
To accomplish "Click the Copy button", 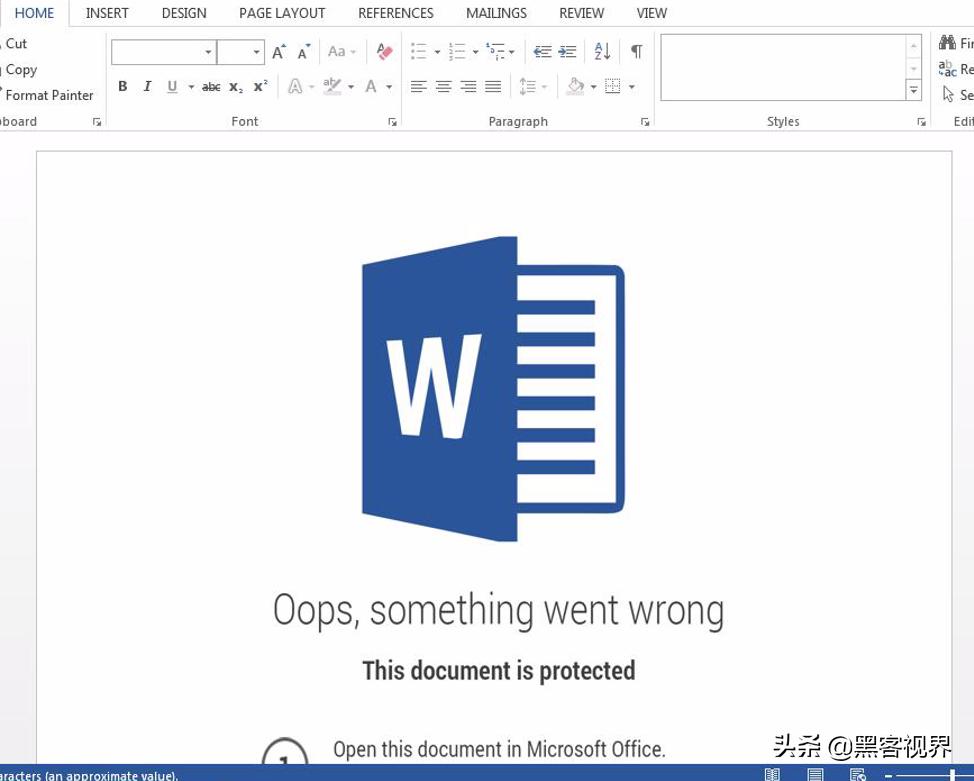I will pyautogui.click(x=21, y=70).
